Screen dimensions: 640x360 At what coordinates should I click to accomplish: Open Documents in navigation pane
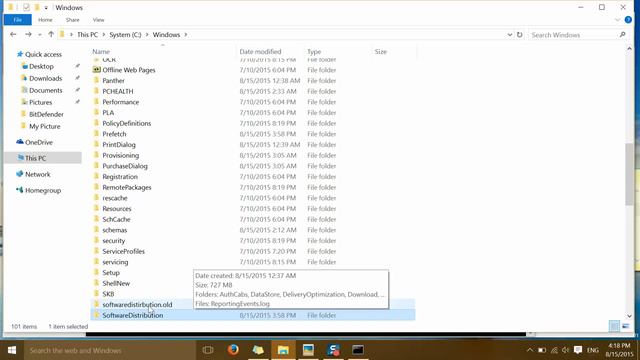coord(45,90)
